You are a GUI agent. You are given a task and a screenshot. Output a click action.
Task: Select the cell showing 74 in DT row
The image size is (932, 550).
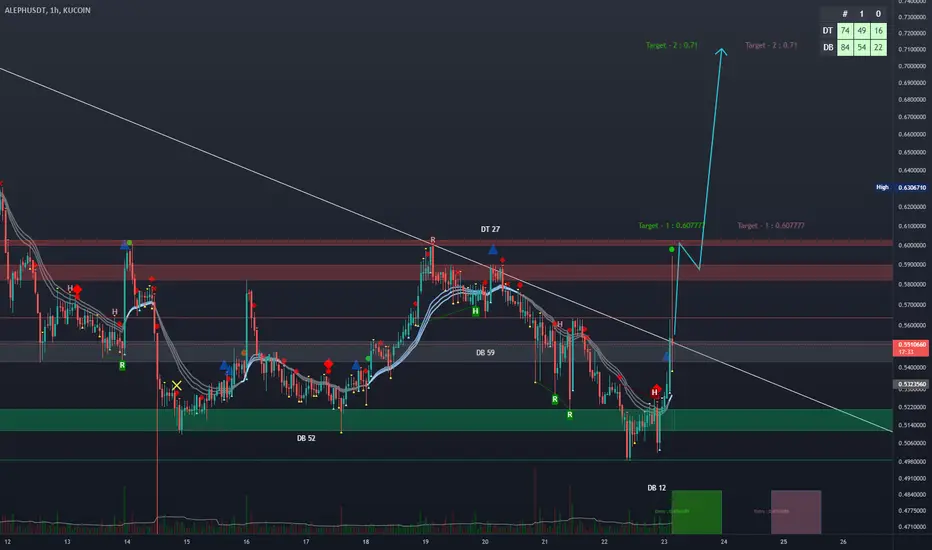pos(845,31)
